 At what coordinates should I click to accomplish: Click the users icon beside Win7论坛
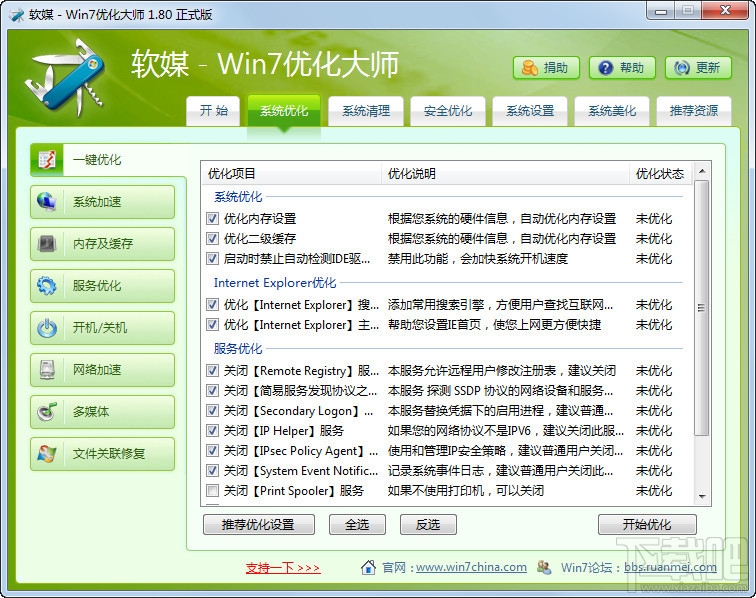point(544,567)
